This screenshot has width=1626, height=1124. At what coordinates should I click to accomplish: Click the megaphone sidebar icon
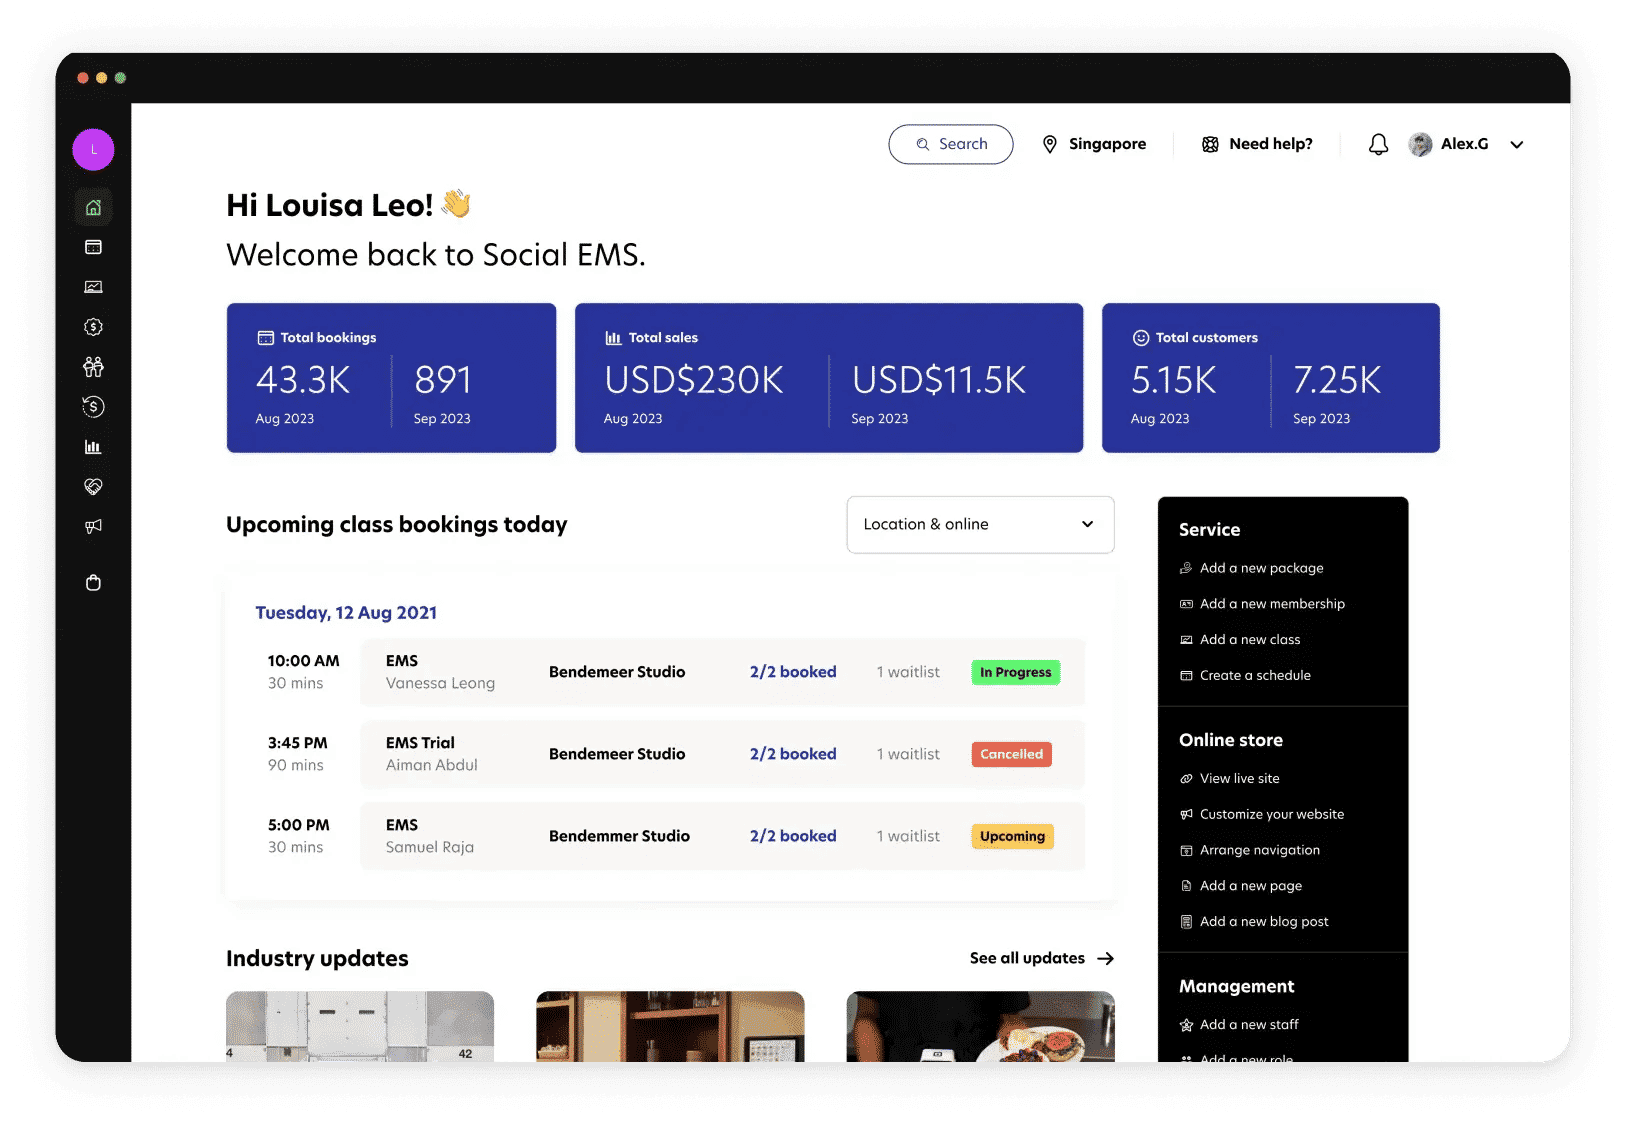click(93, 526)
